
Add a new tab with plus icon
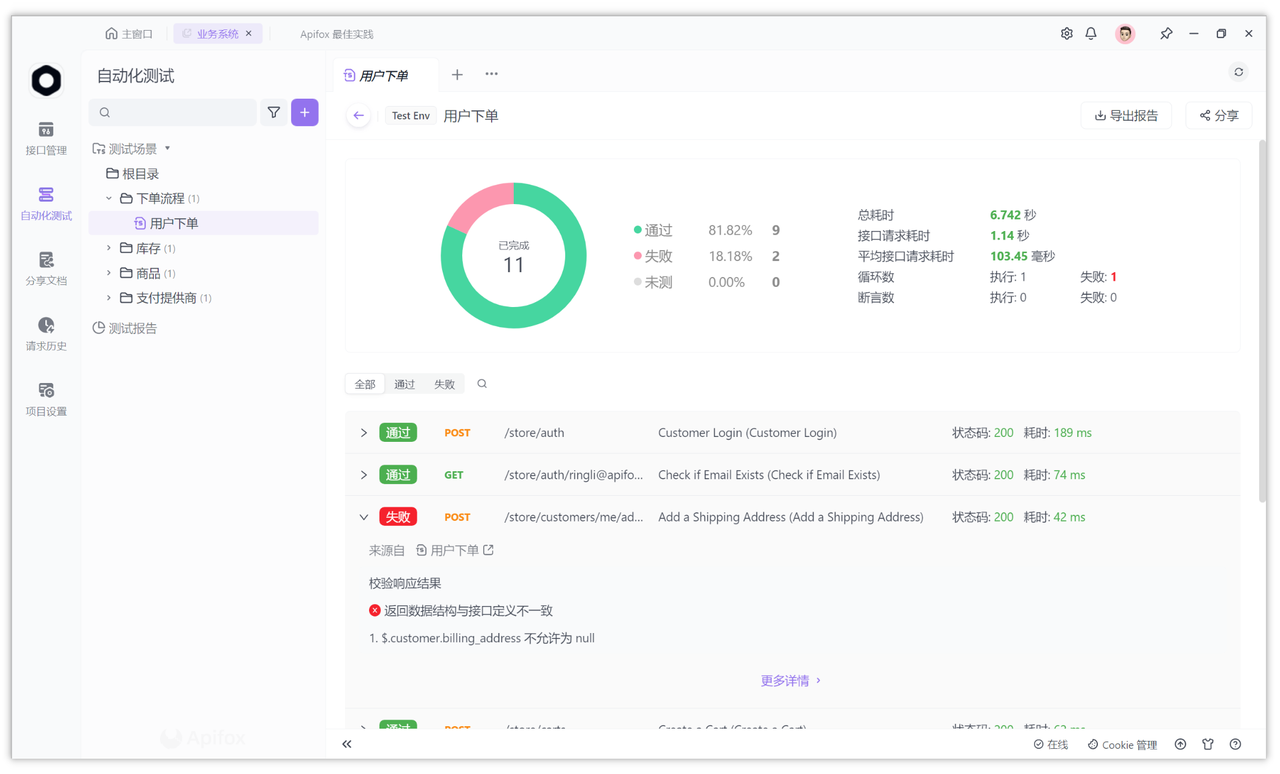(x=457, y=74)
